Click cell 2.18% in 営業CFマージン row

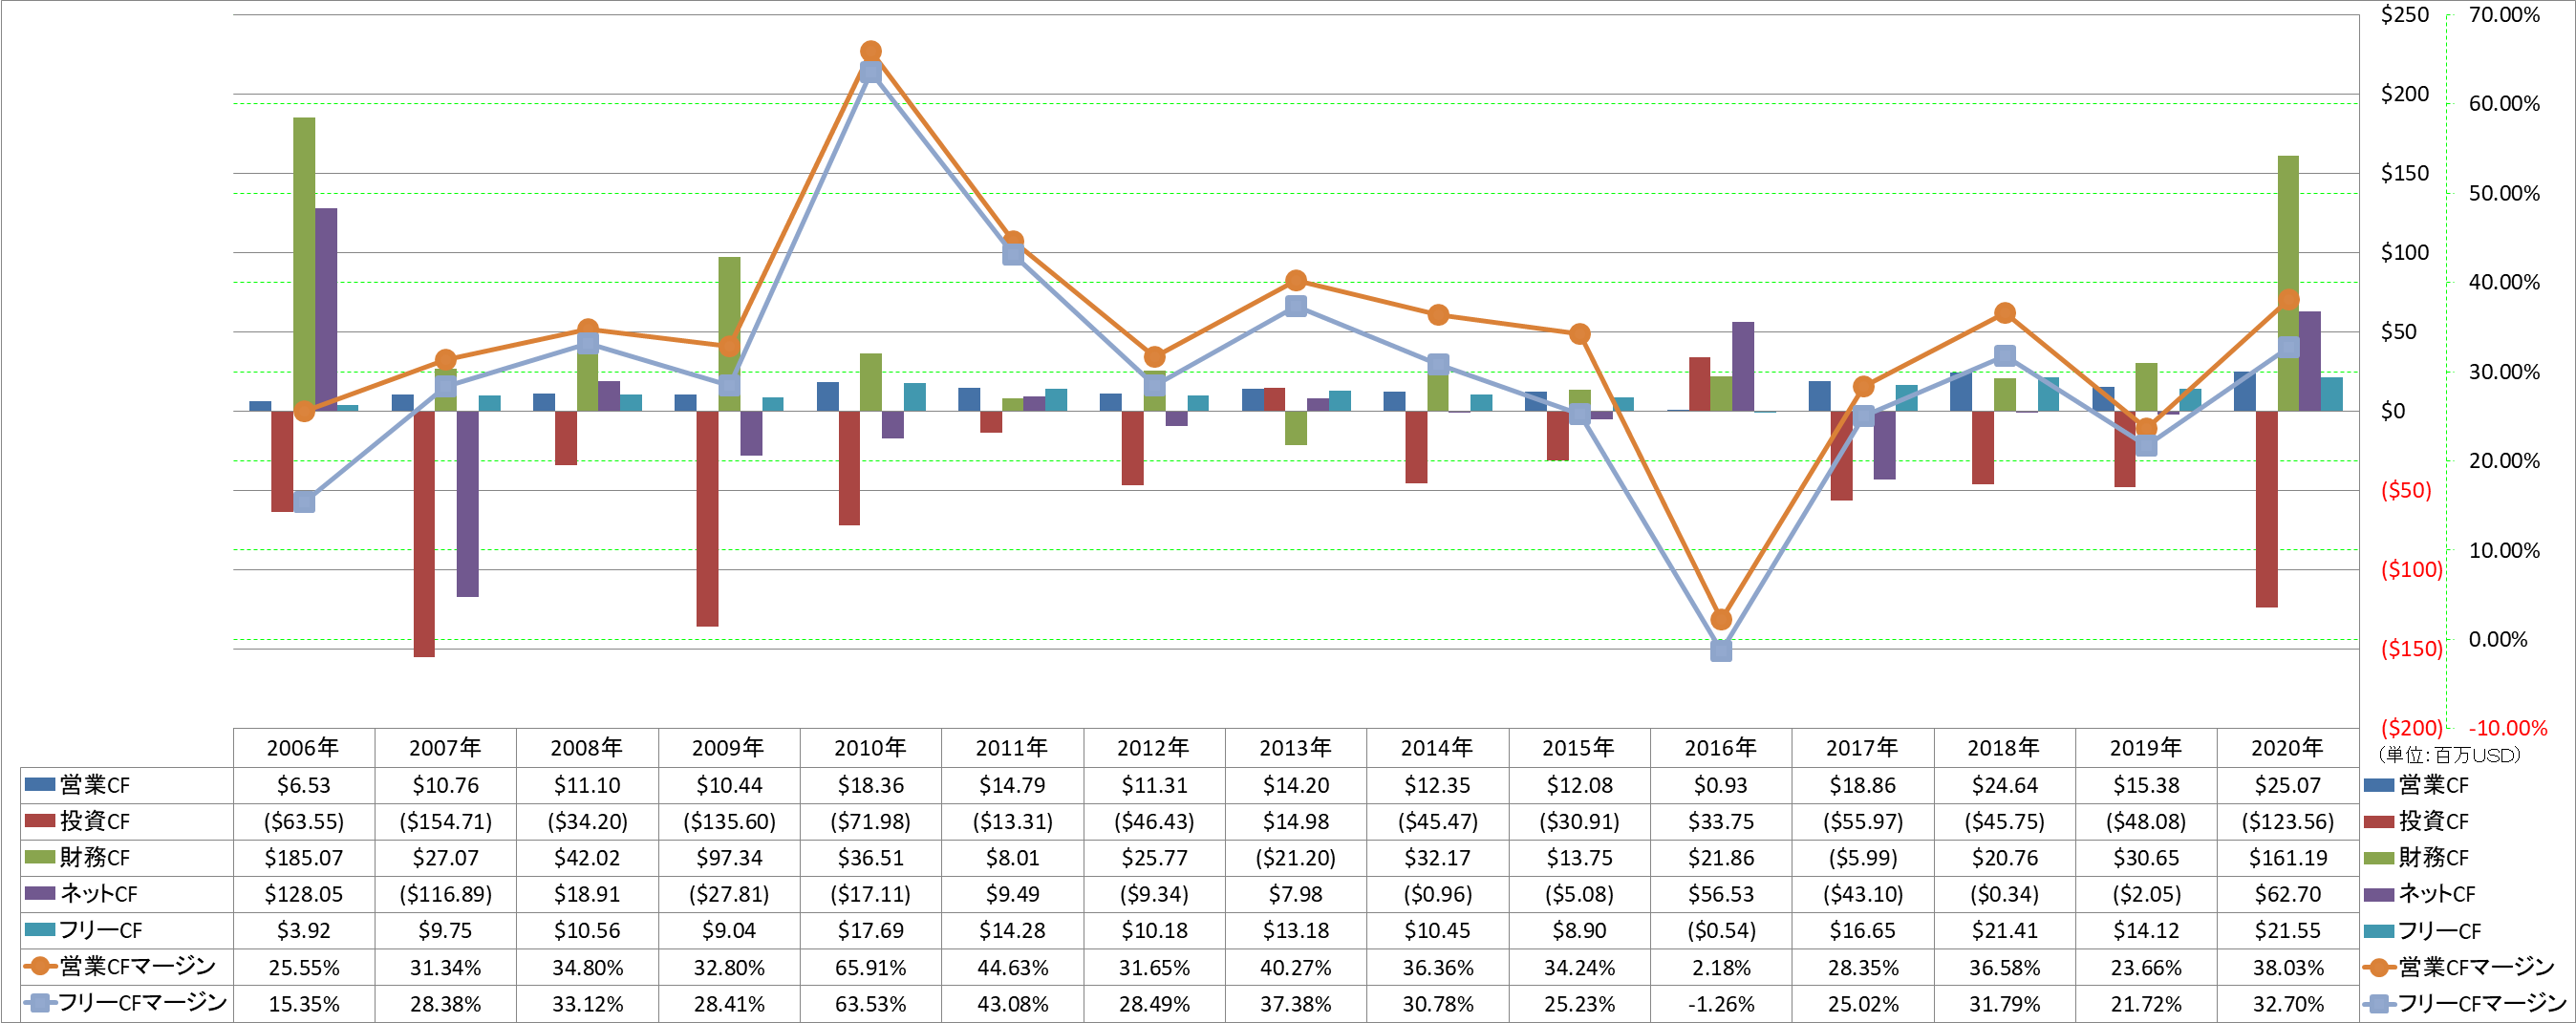point(1720,967)
